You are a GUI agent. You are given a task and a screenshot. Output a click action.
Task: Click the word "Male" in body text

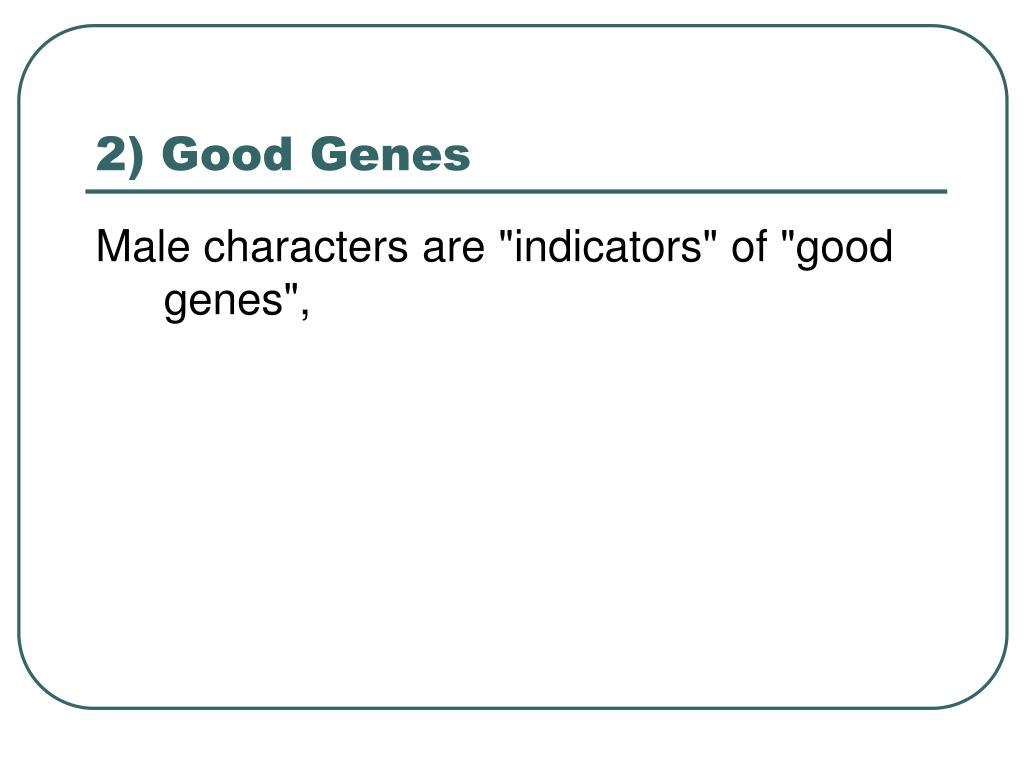[x=142, y=246]
